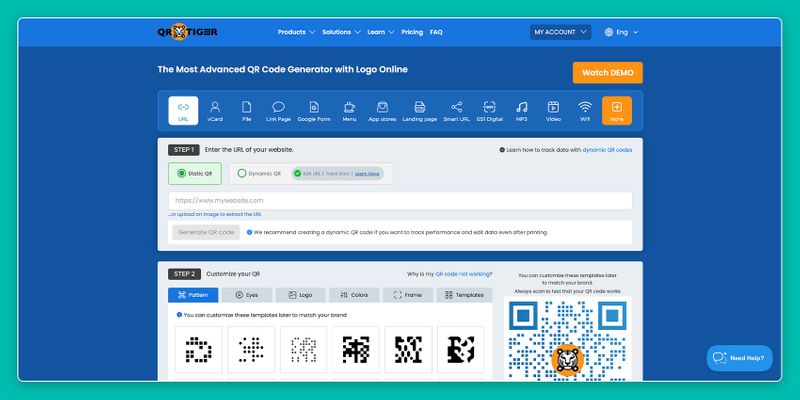
Task: Click the website URL input field
Action: [x=400, y=201]
